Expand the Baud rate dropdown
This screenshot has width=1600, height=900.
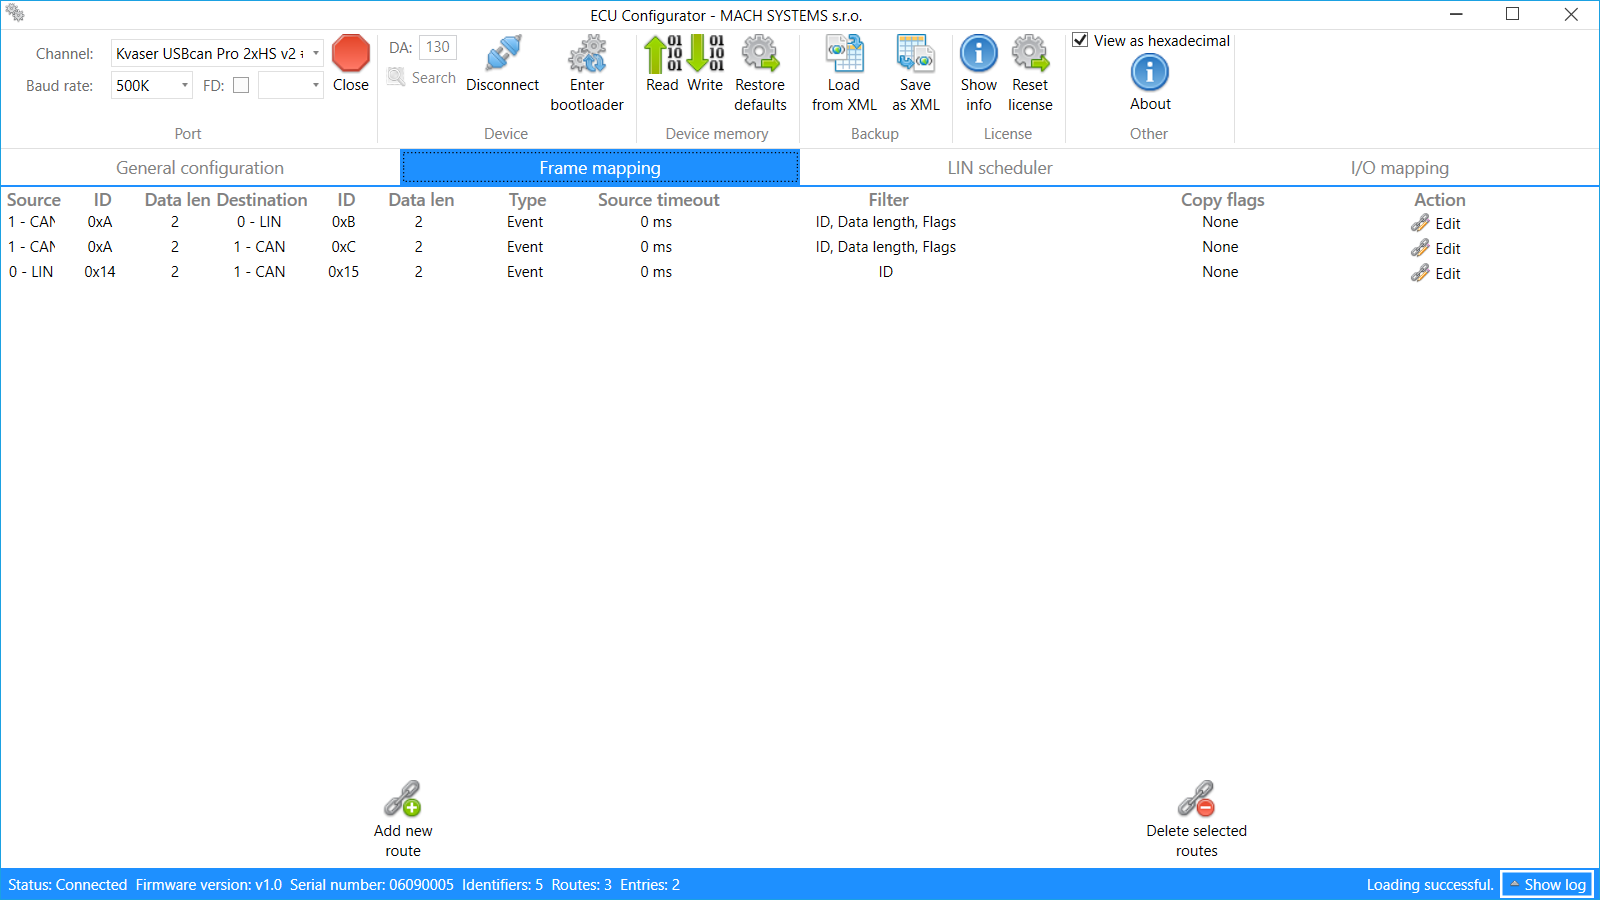pos(184,85)
